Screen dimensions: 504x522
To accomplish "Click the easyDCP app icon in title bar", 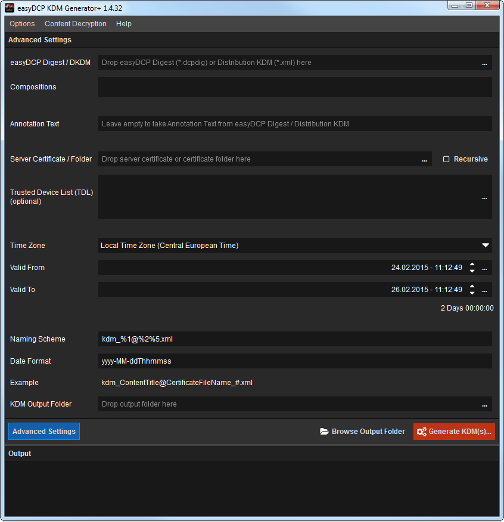I will click(x=9, y=8).
